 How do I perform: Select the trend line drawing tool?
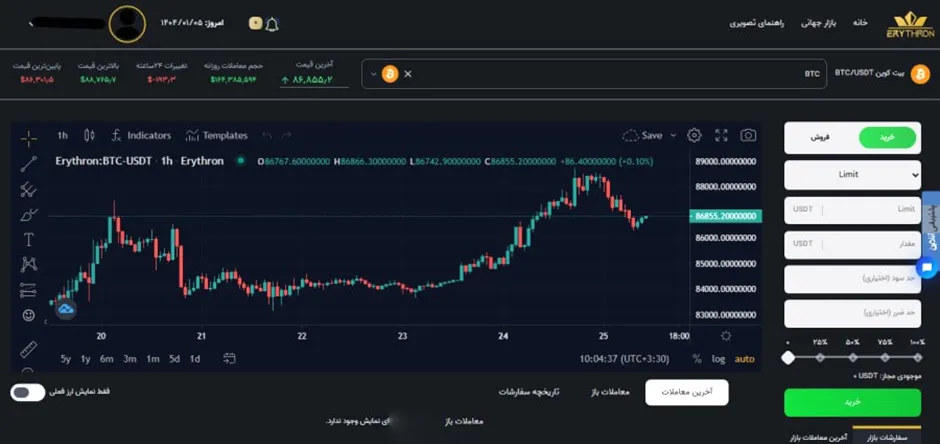tap(28, 164)
